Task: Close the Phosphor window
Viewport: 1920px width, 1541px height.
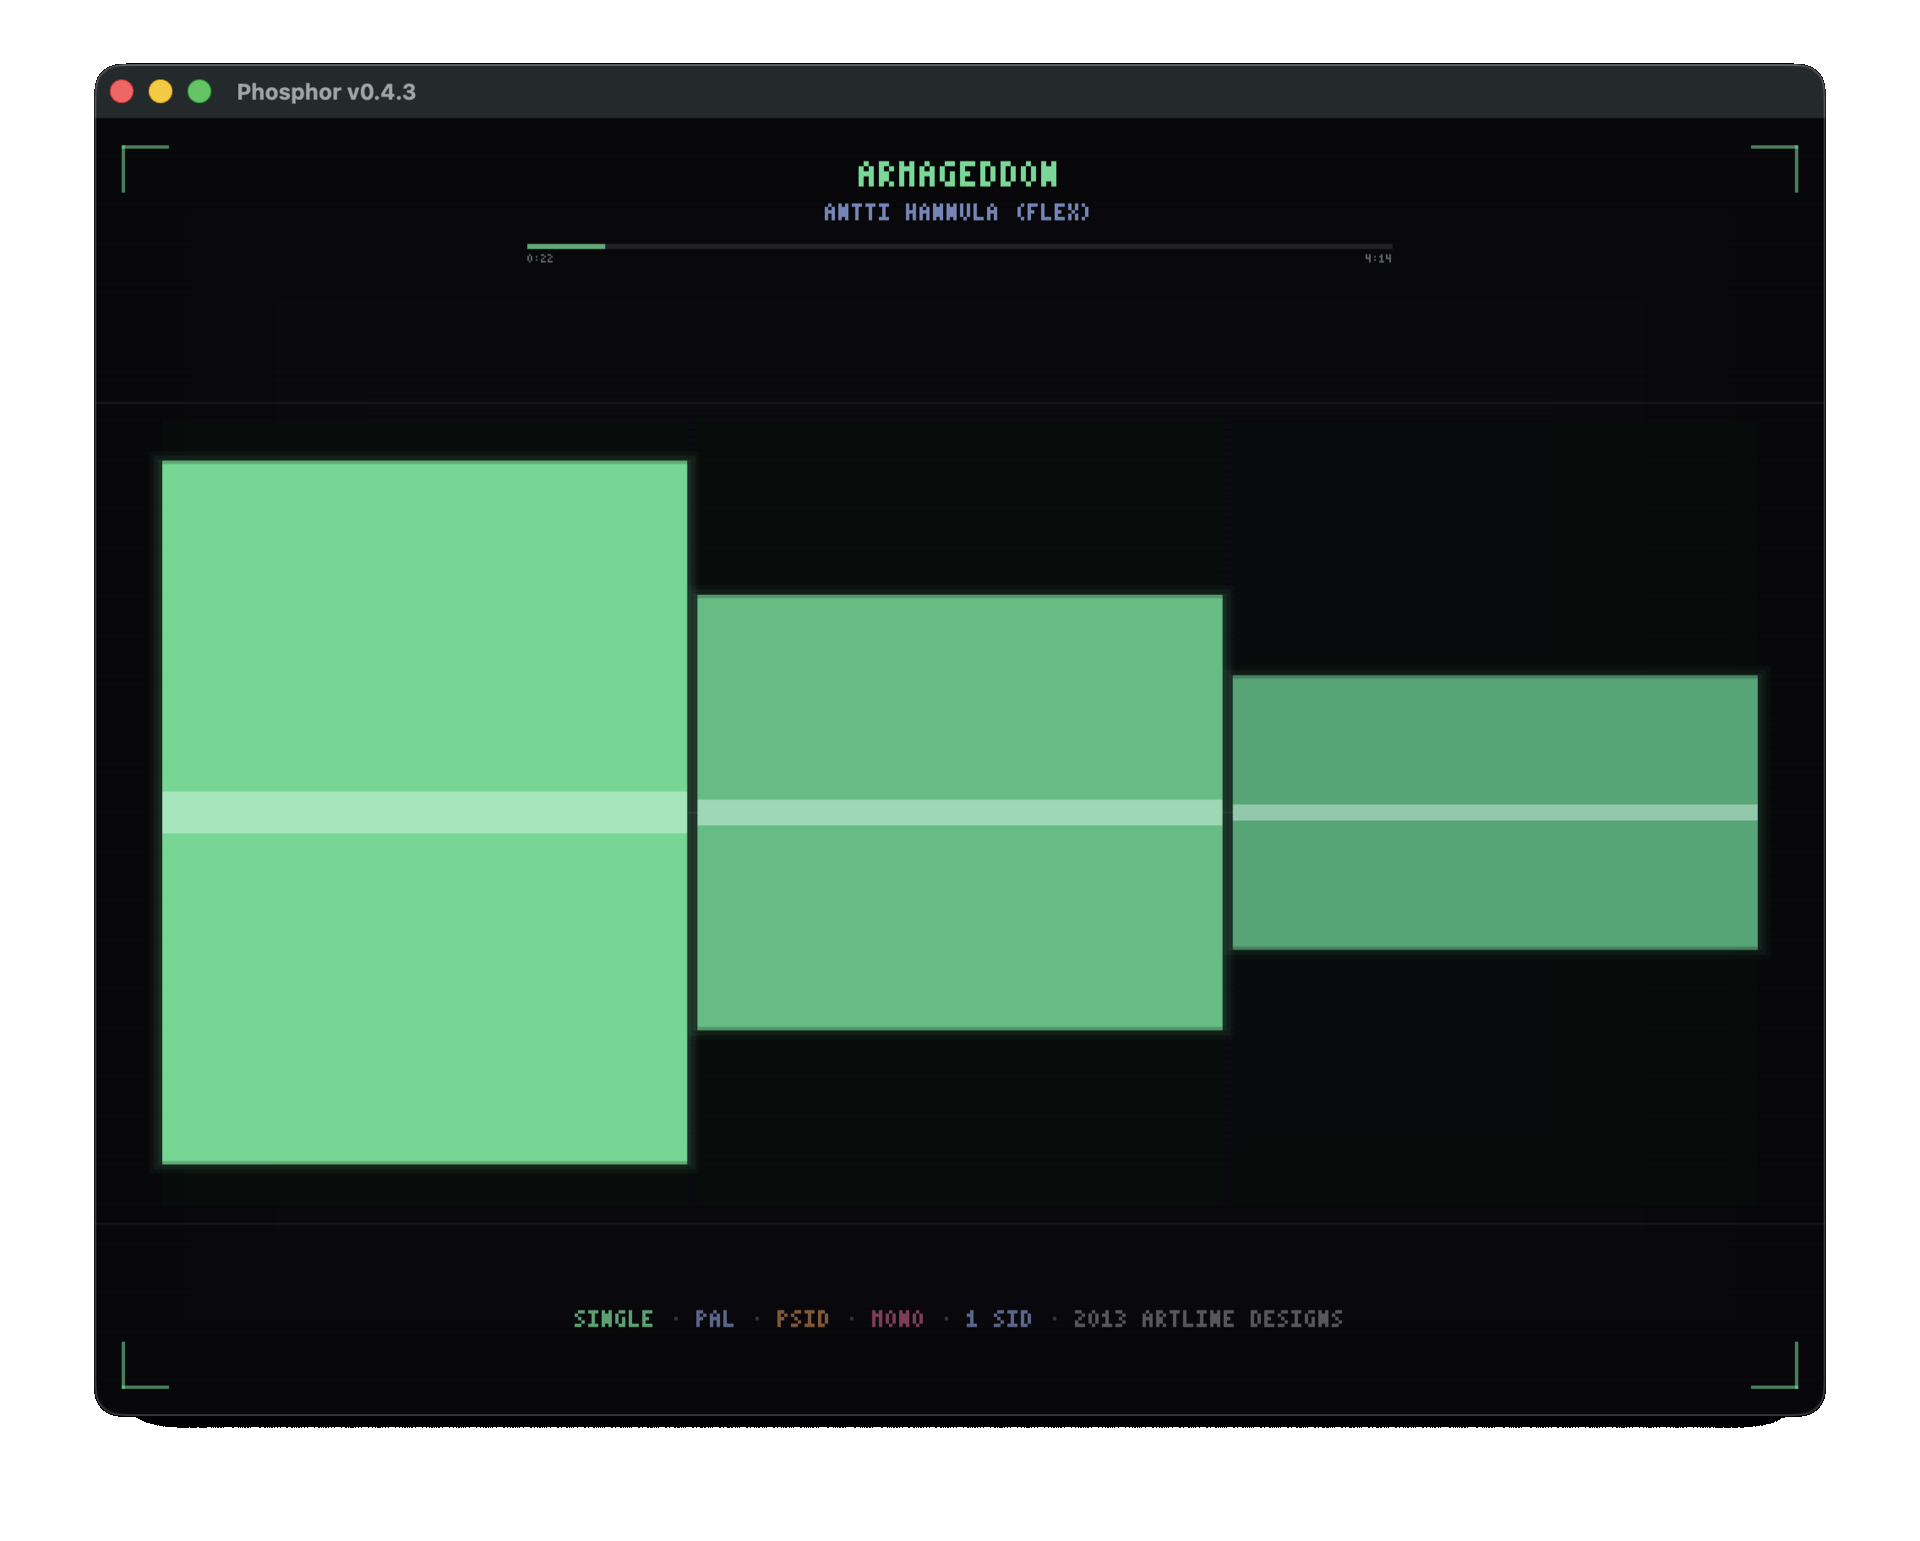Action: 122,92
